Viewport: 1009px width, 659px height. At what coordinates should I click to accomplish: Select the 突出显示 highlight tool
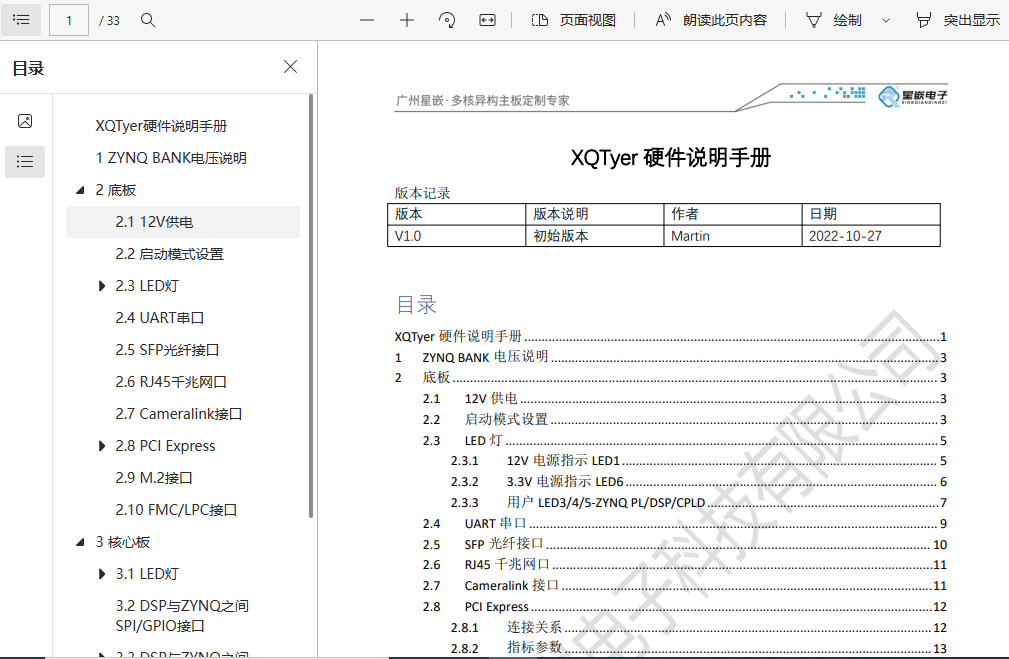(957, 20)
